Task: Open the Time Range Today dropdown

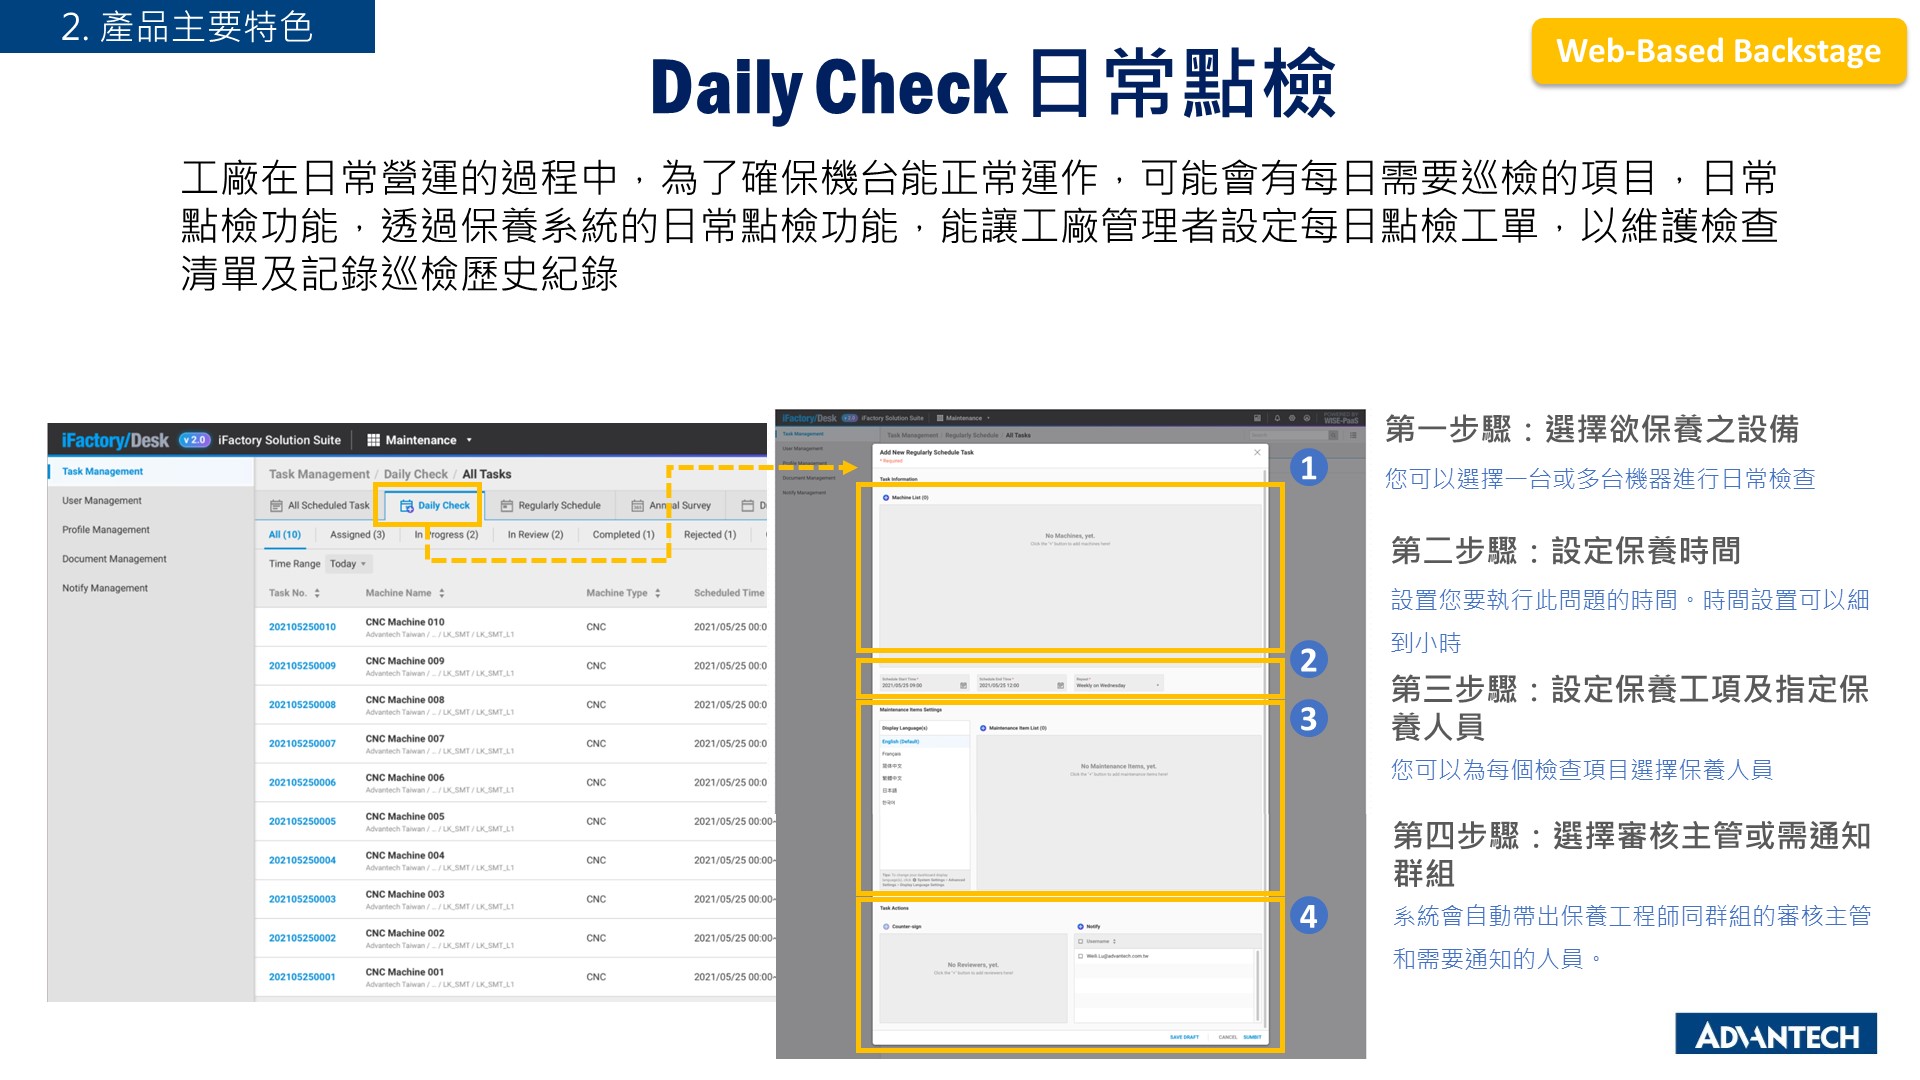Action: point(348,564)
